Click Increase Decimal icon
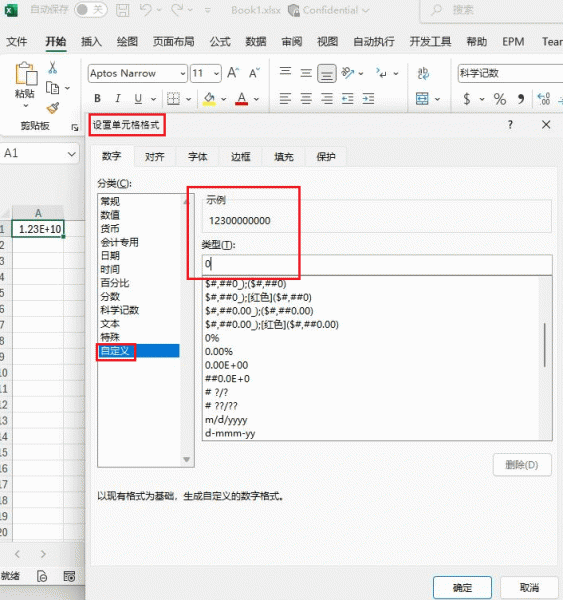The image size is (563, 600). tap(543, 99)
